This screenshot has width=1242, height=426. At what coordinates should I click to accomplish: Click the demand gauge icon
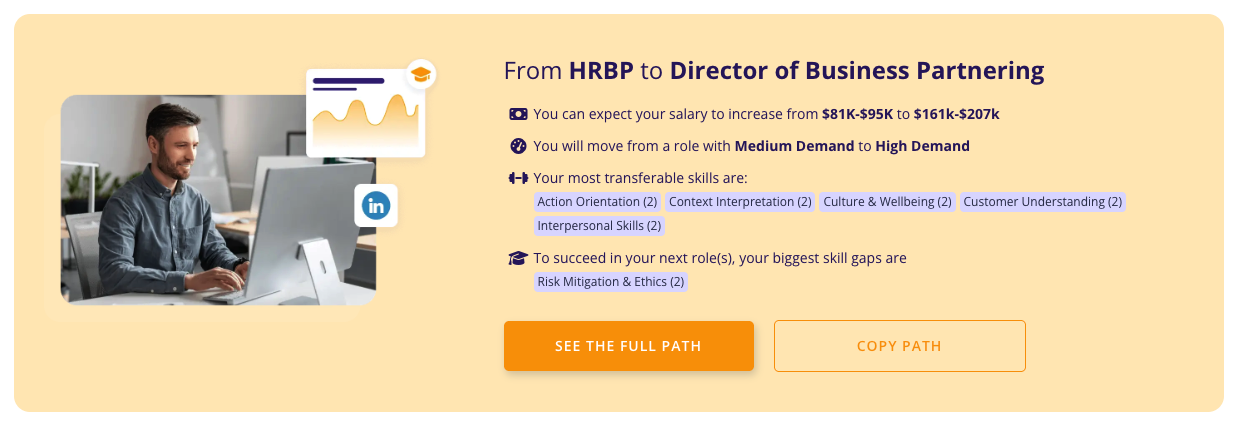click(517, 146)
